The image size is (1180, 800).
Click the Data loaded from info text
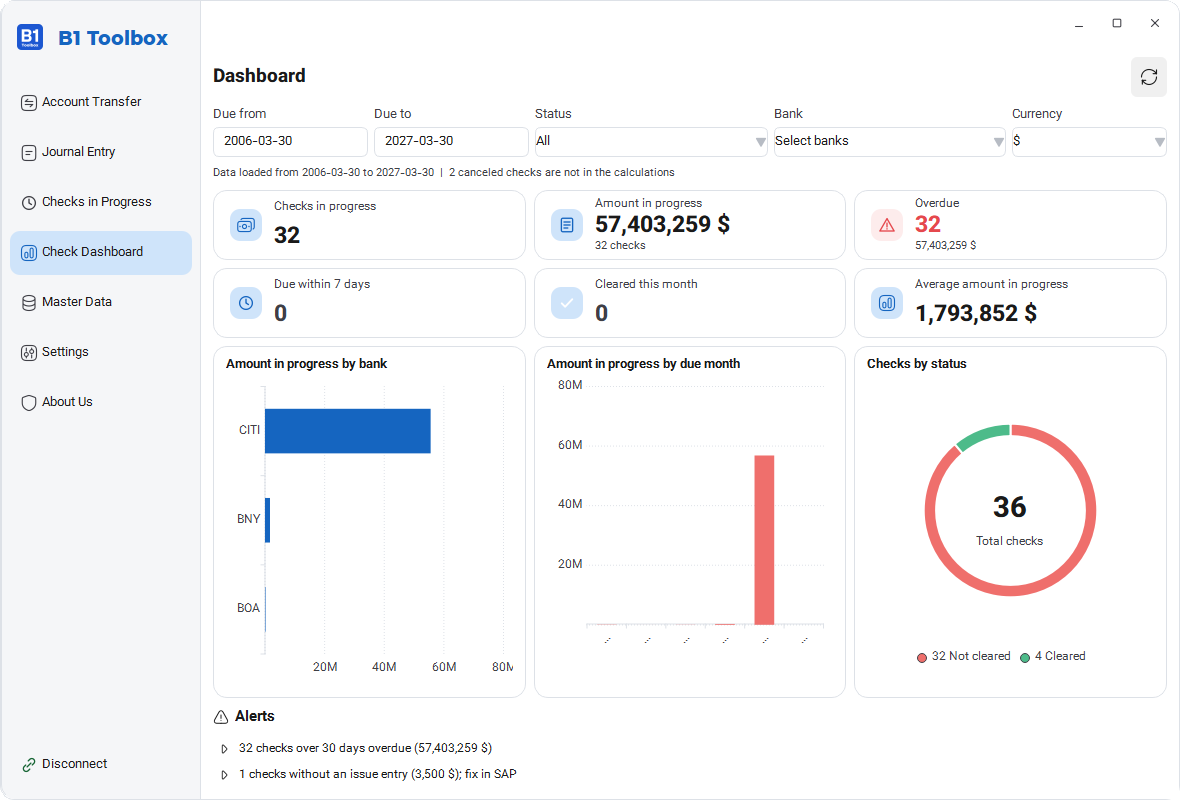443,172
